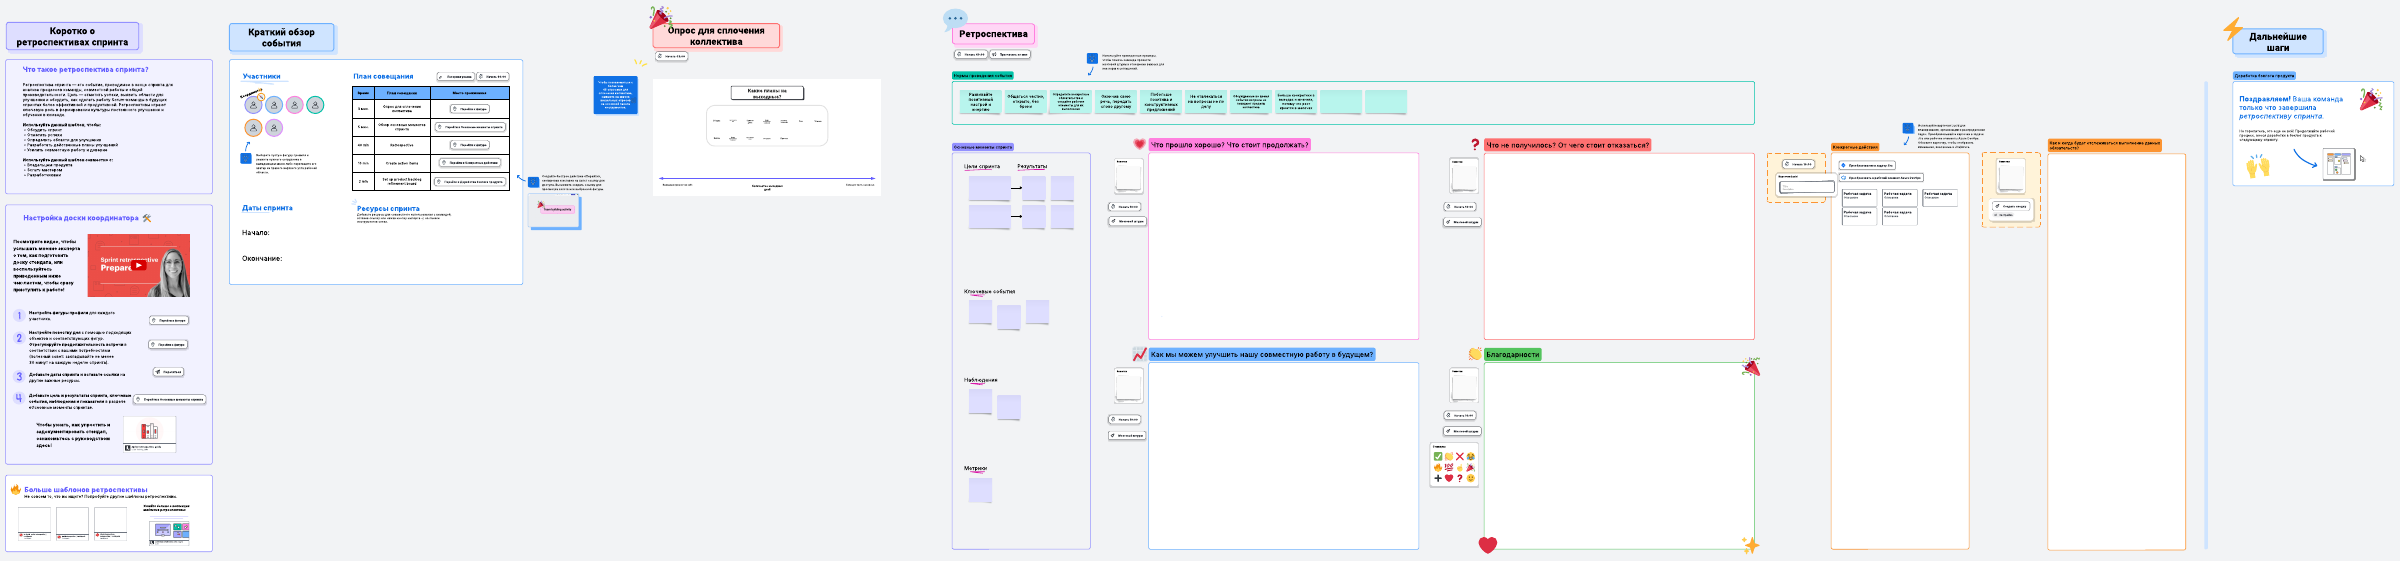The height and width of the screenshot is (561, 2400).
Task: Select the first mint sticky note in the norms row
Action: click(980, 101)
